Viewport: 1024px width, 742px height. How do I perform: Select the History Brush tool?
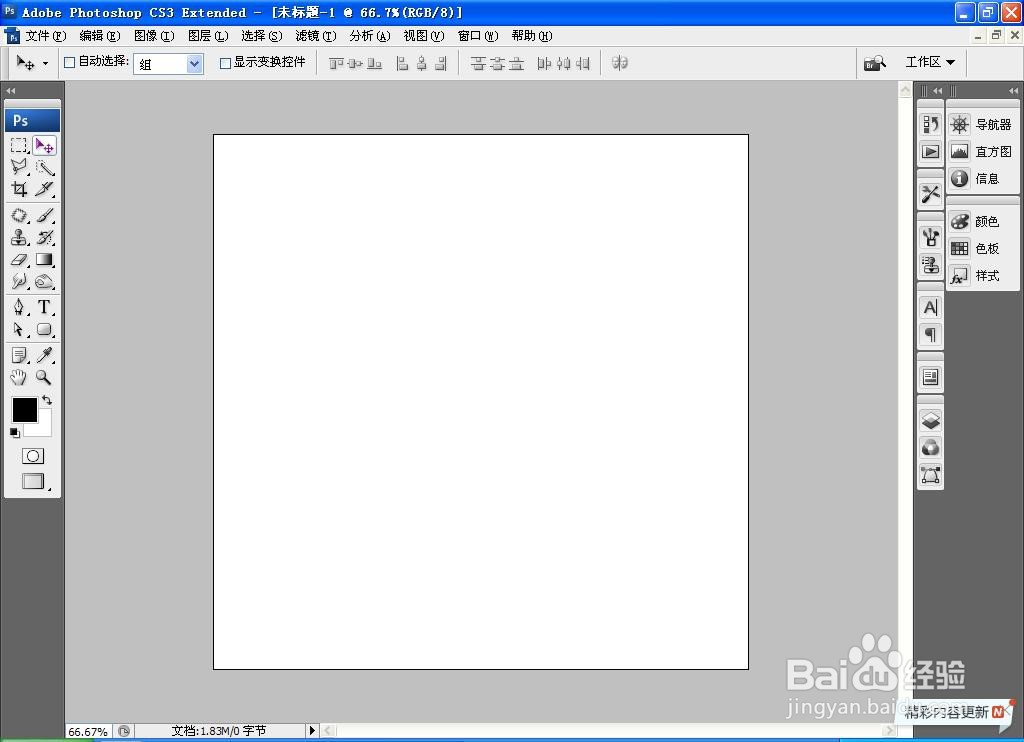pyautogui.click(x=44, y=237)
